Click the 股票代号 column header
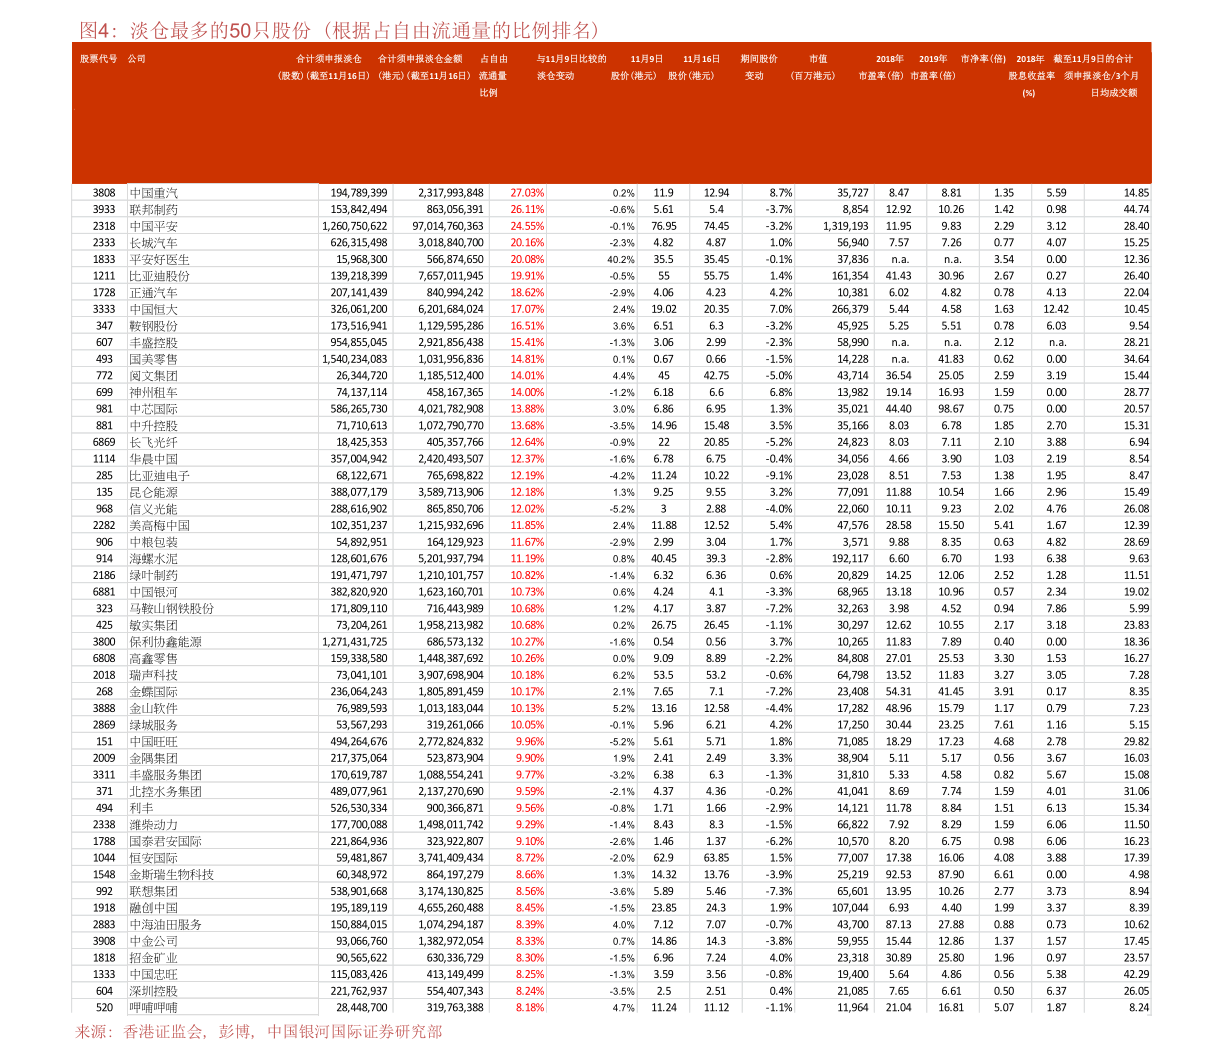The width and height of the screenshot is (1224, 1061). tap(99, 59)
